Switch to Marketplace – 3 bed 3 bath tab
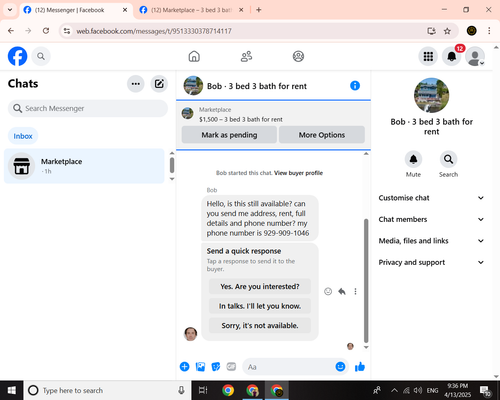 click(x=191, y=10)
